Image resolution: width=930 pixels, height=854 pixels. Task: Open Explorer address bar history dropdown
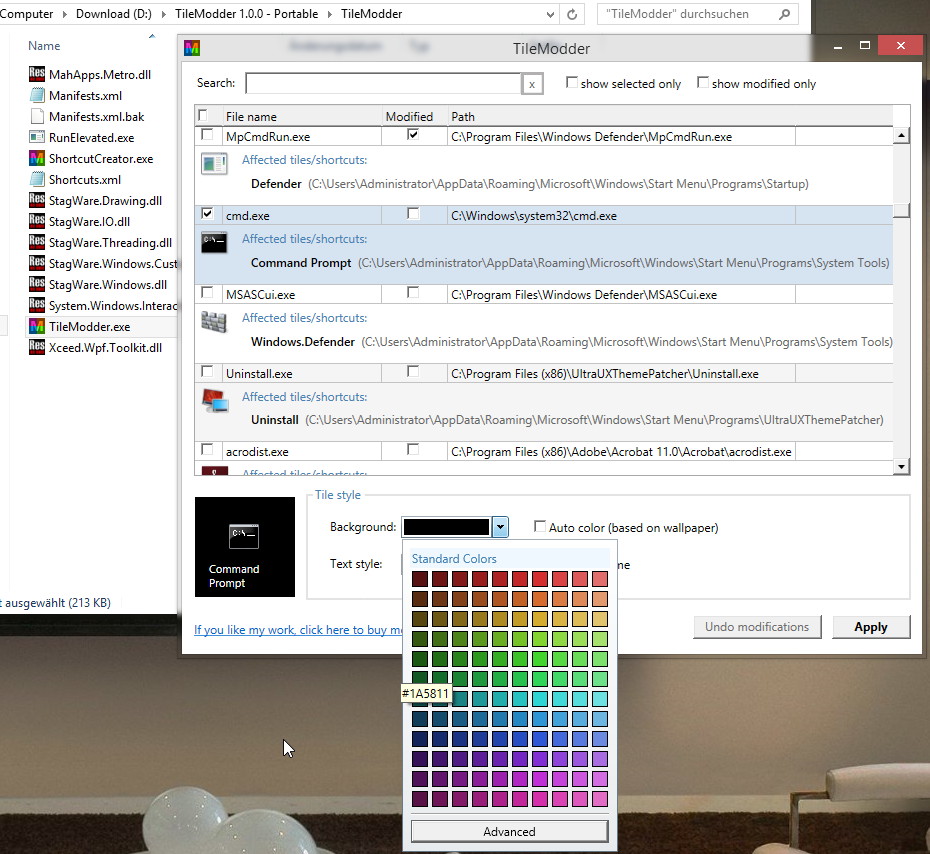tap(550, 14)
